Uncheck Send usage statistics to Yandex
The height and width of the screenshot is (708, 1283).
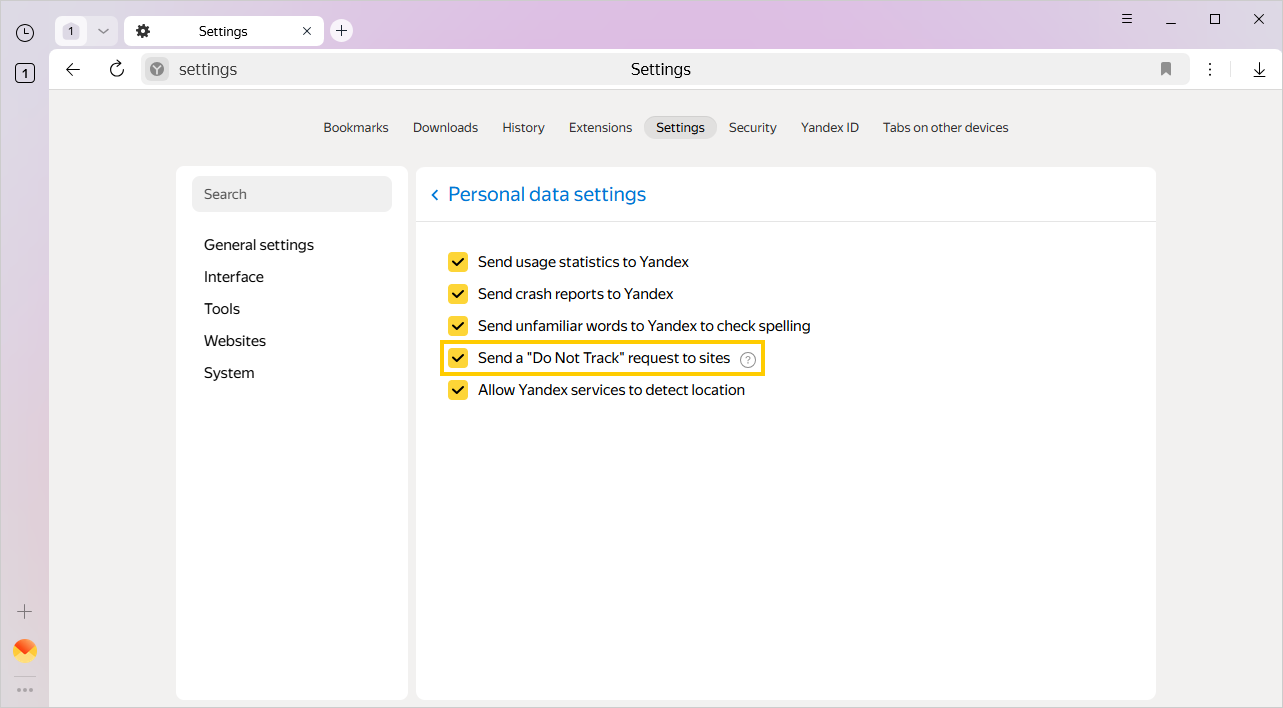click(x=458, y=262)
